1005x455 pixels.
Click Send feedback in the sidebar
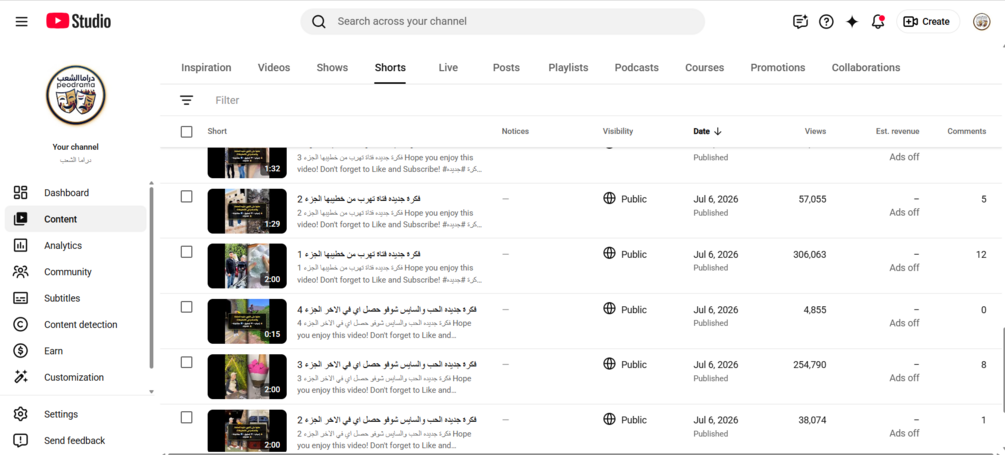pyautogui.click(x=76, y=440)
